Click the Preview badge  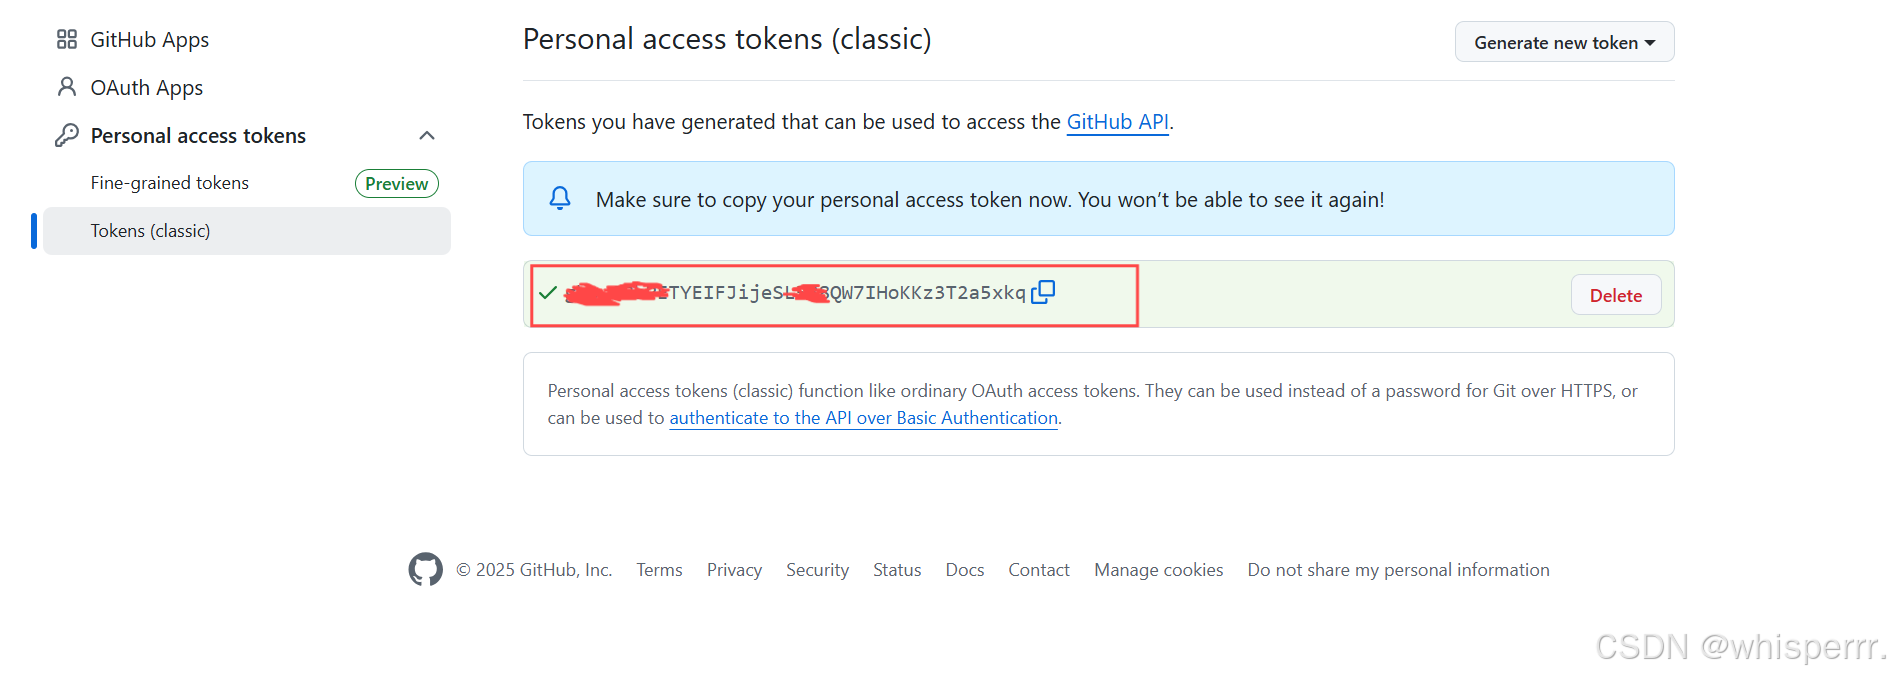(x=396, y=183)
